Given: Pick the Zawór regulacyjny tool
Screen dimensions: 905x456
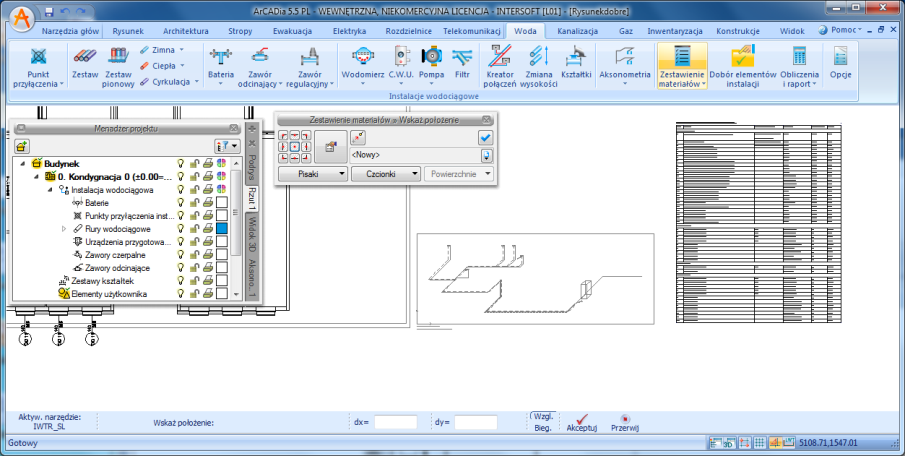Looking at the screenshot, I should (310, 67).
